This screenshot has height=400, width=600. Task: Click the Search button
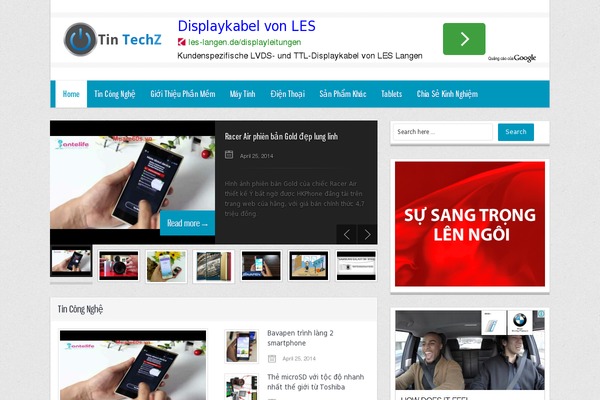click(516, 132)
